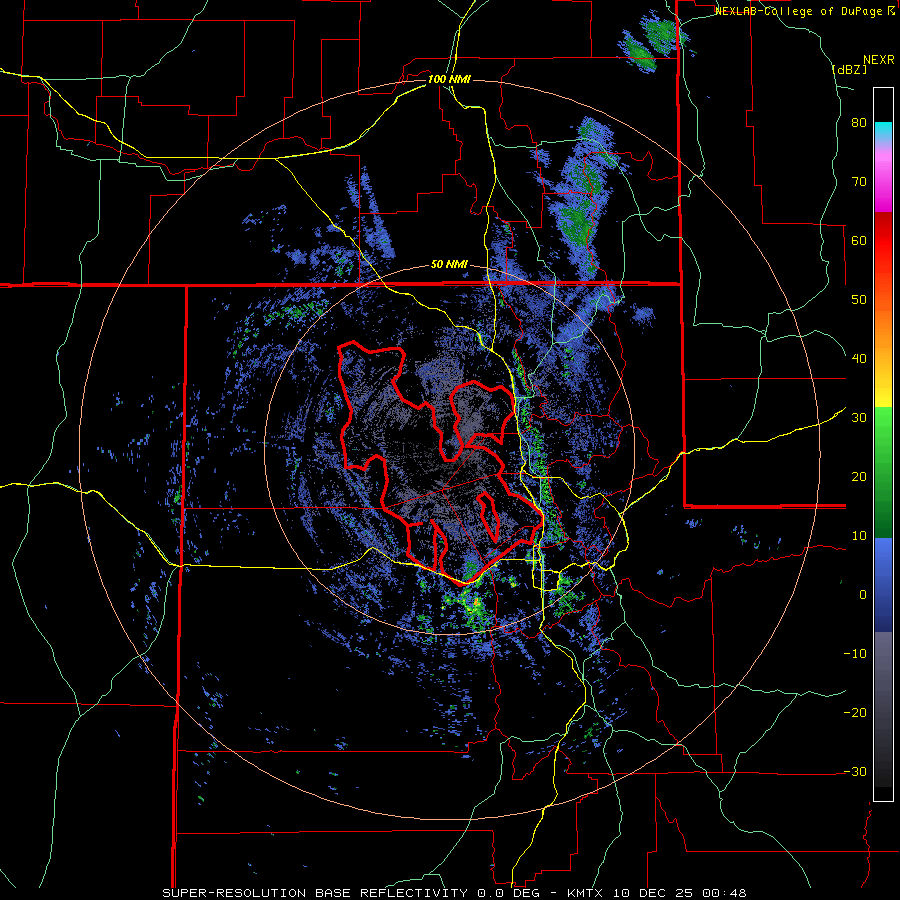Select the 30 value on the dBZ scale
The image size is (900, 900).
pos(859,418)
